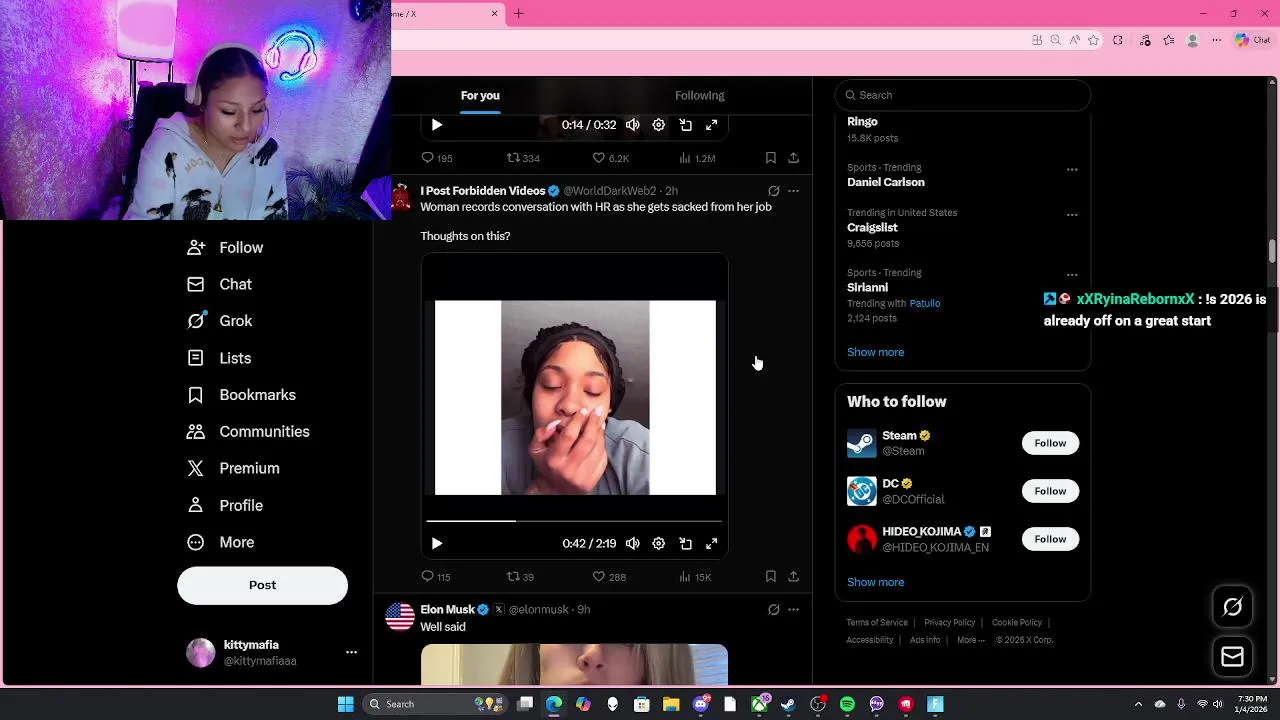Viewport: 1280px width, 720px height.
Task: Expand the footer More link
Action: (970, 640)
